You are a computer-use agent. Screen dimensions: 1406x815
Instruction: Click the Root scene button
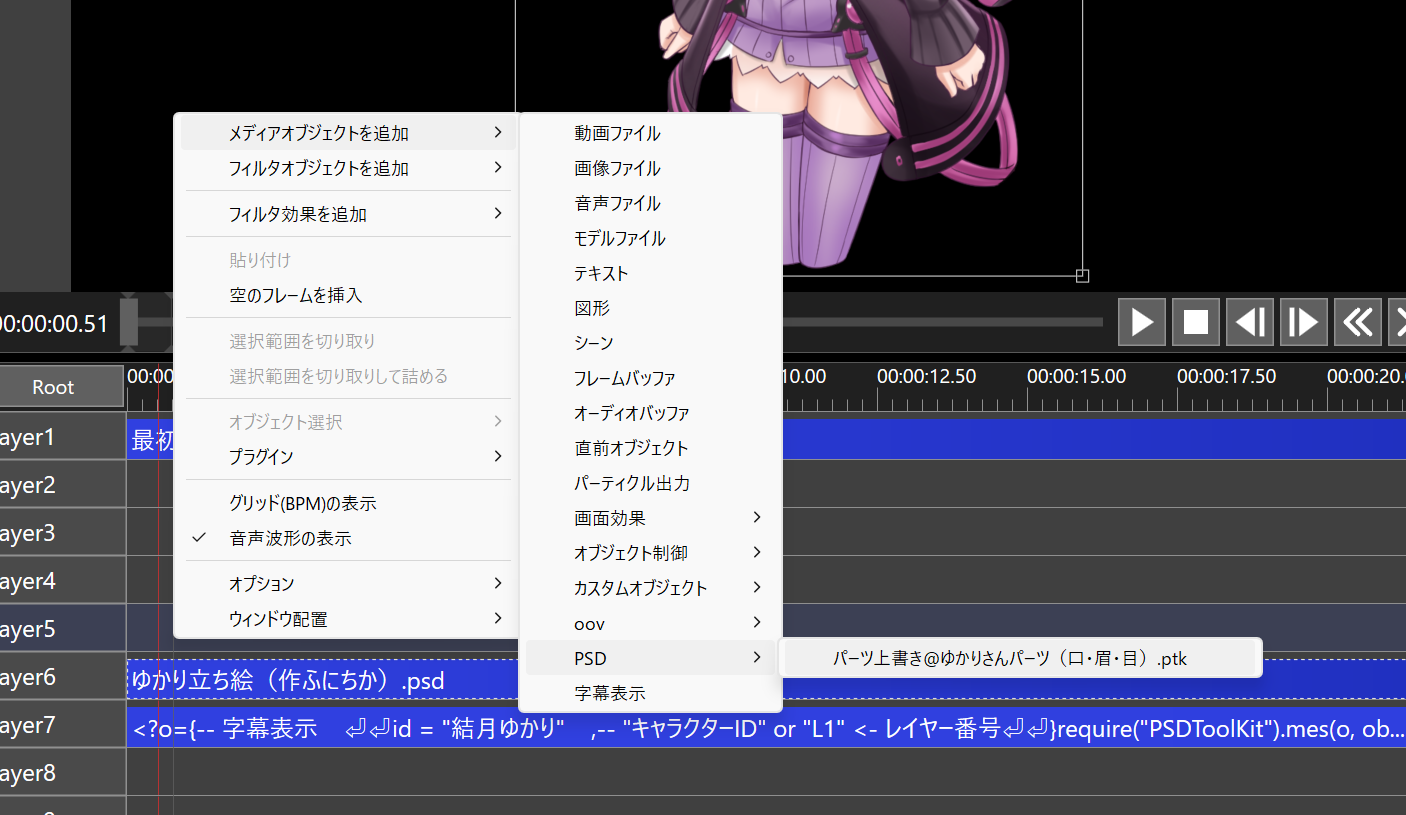click(53, 387)
